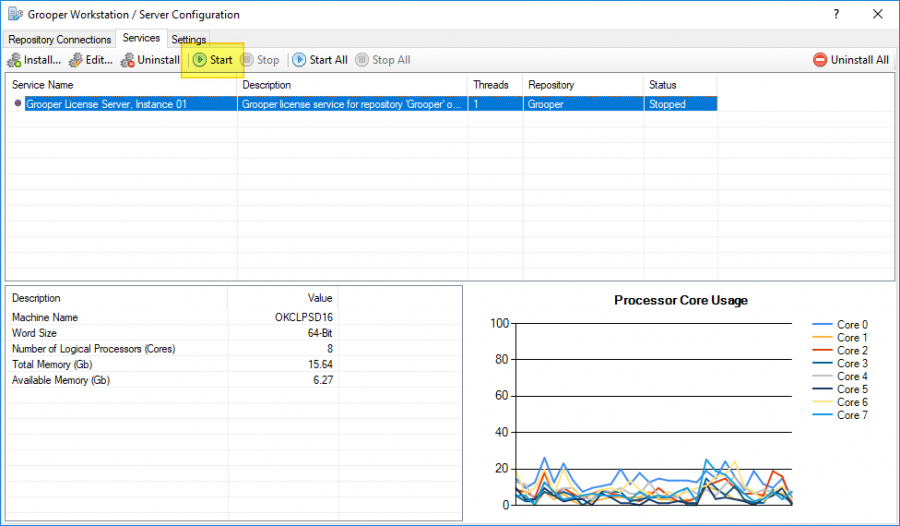Image resolution: width=900 pixels, height=526 pixels.
Task: Select the Machine Name property row
Action: (172, 317)
